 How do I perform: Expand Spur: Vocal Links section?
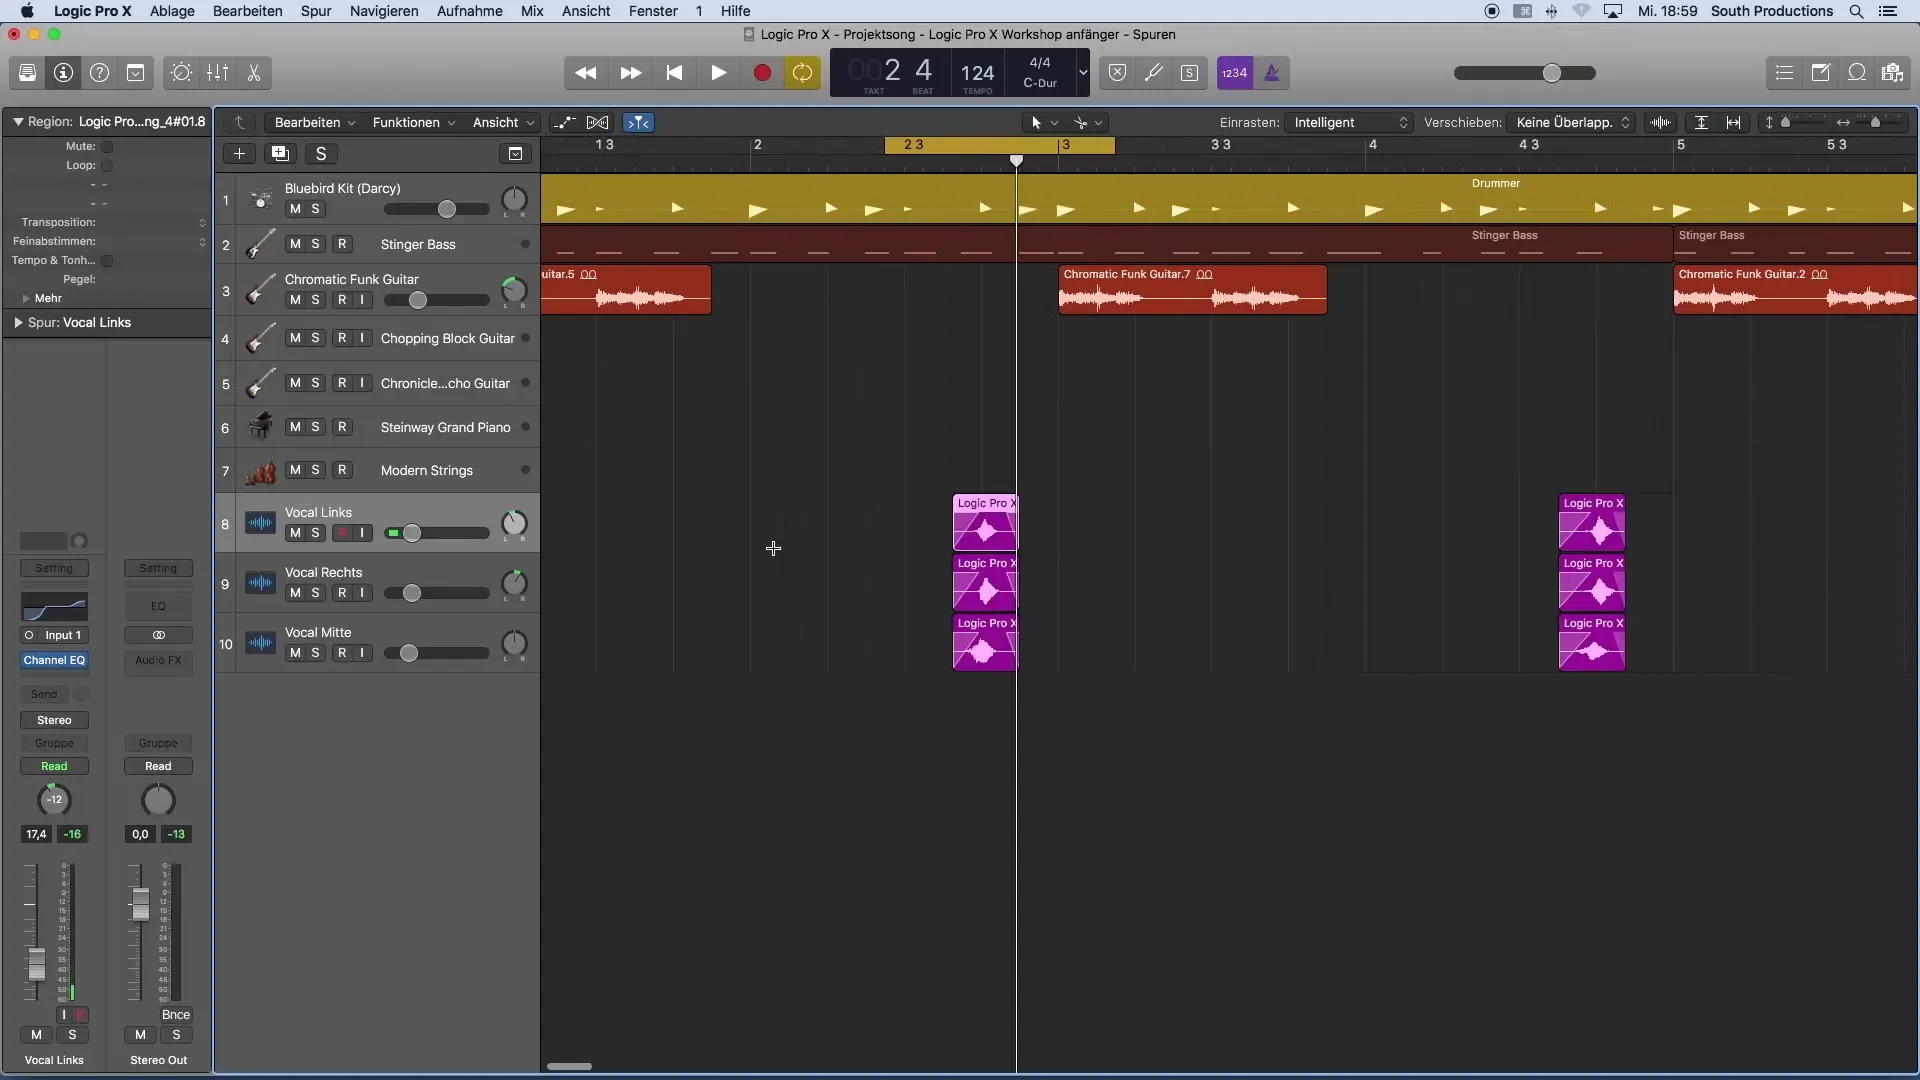18,323
